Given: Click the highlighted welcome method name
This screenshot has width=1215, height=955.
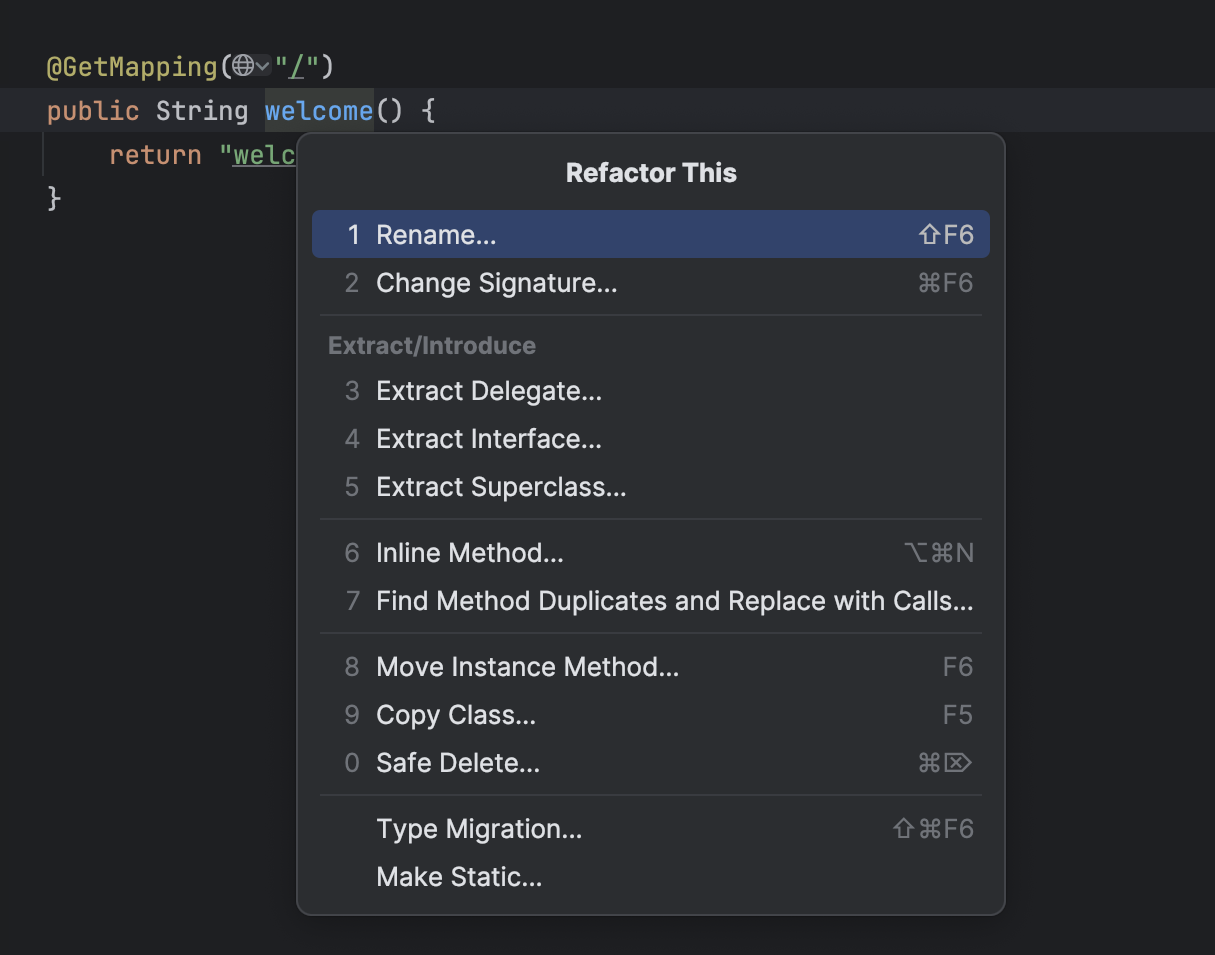Looking at the screenshot, I should point(318,110).
